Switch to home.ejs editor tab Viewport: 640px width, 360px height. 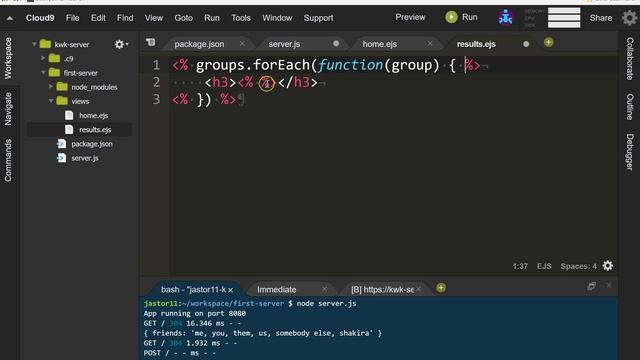pyautogui.click(x=380, y=44)
